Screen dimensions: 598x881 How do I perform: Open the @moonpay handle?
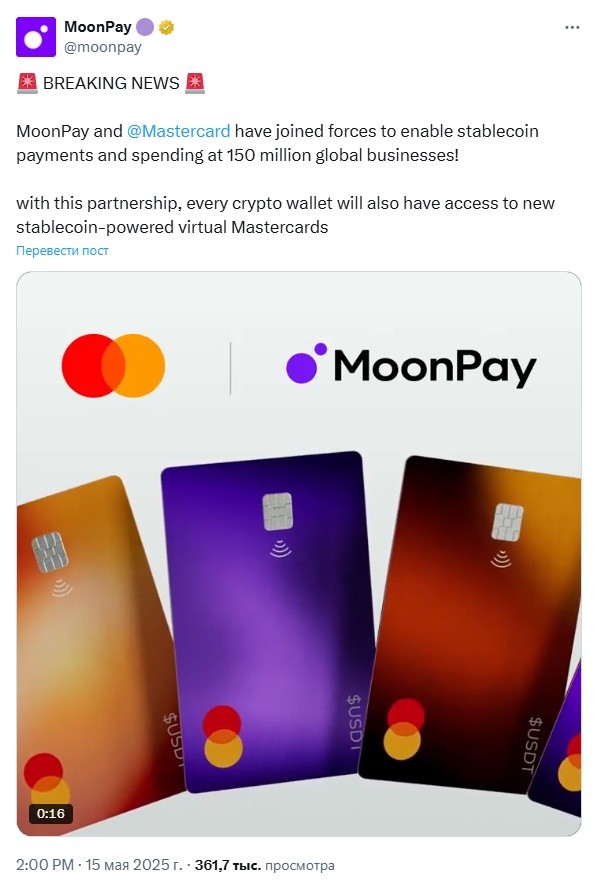[103, 47]
